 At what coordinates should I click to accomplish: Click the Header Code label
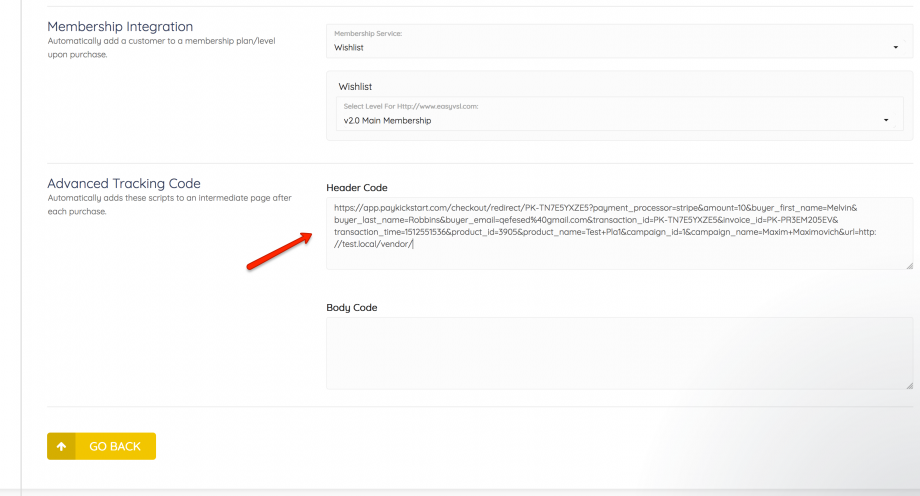pos(356,188)
